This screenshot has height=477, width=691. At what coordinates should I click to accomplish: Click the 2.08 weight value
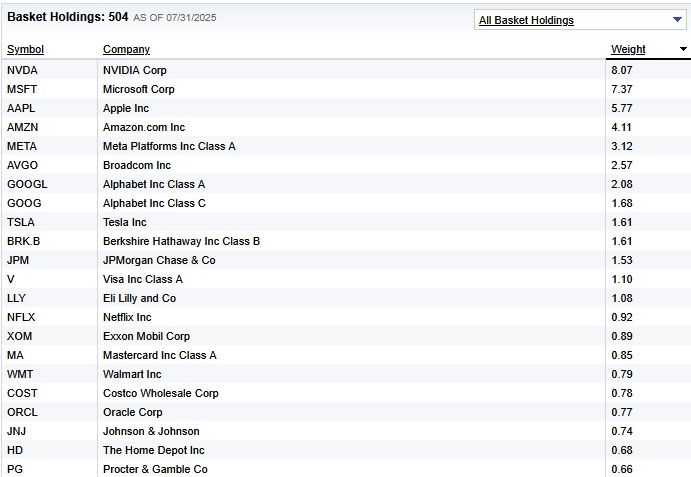(622, 184)
